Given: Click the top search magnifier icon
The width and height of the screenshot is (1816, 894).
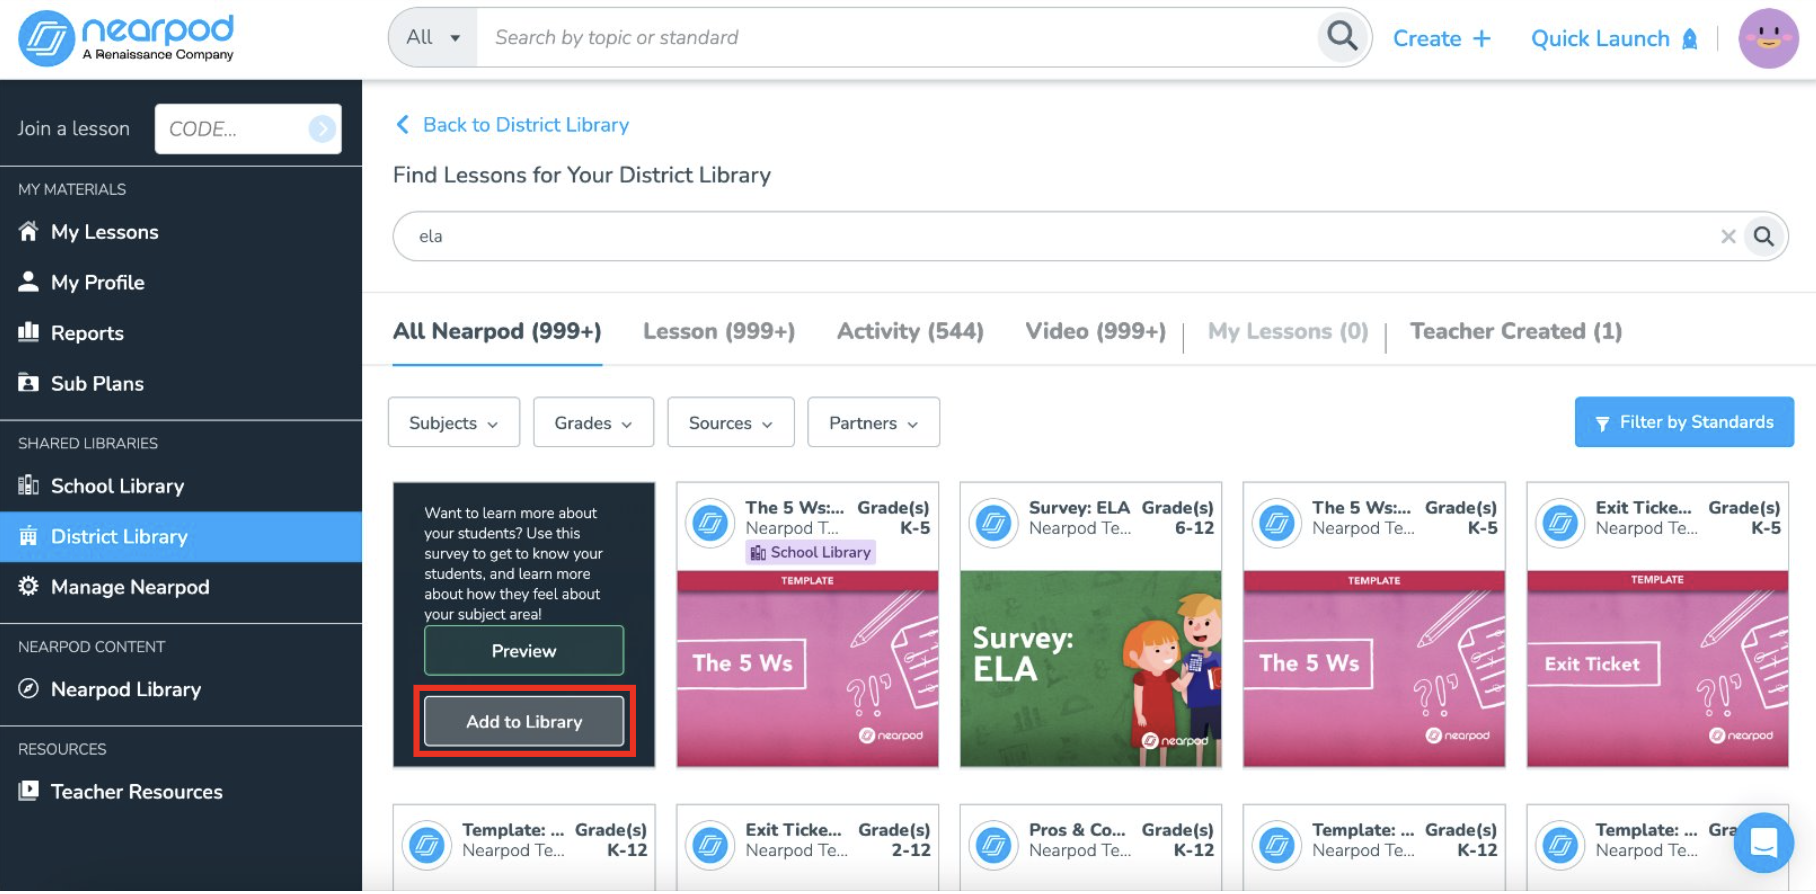Looking at the screenshot, I should (x=1342, y=37).
